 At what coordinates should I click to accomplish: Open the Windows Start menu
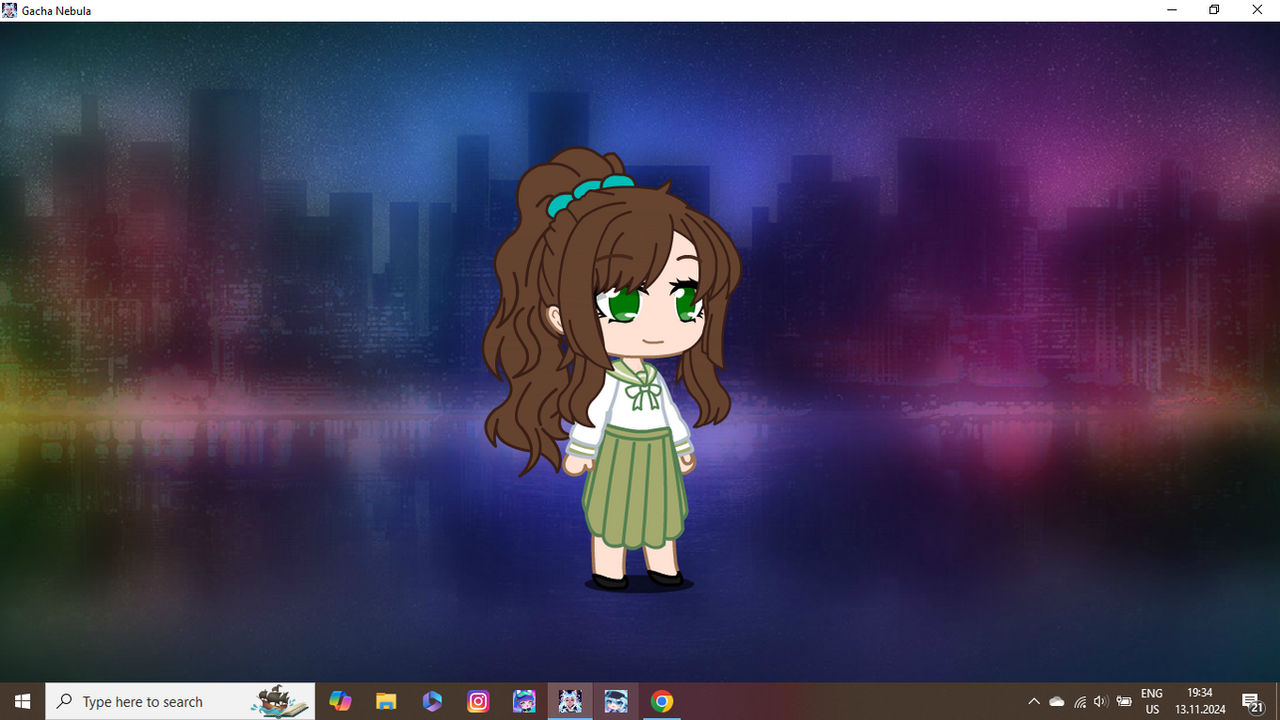coord(22,701)
